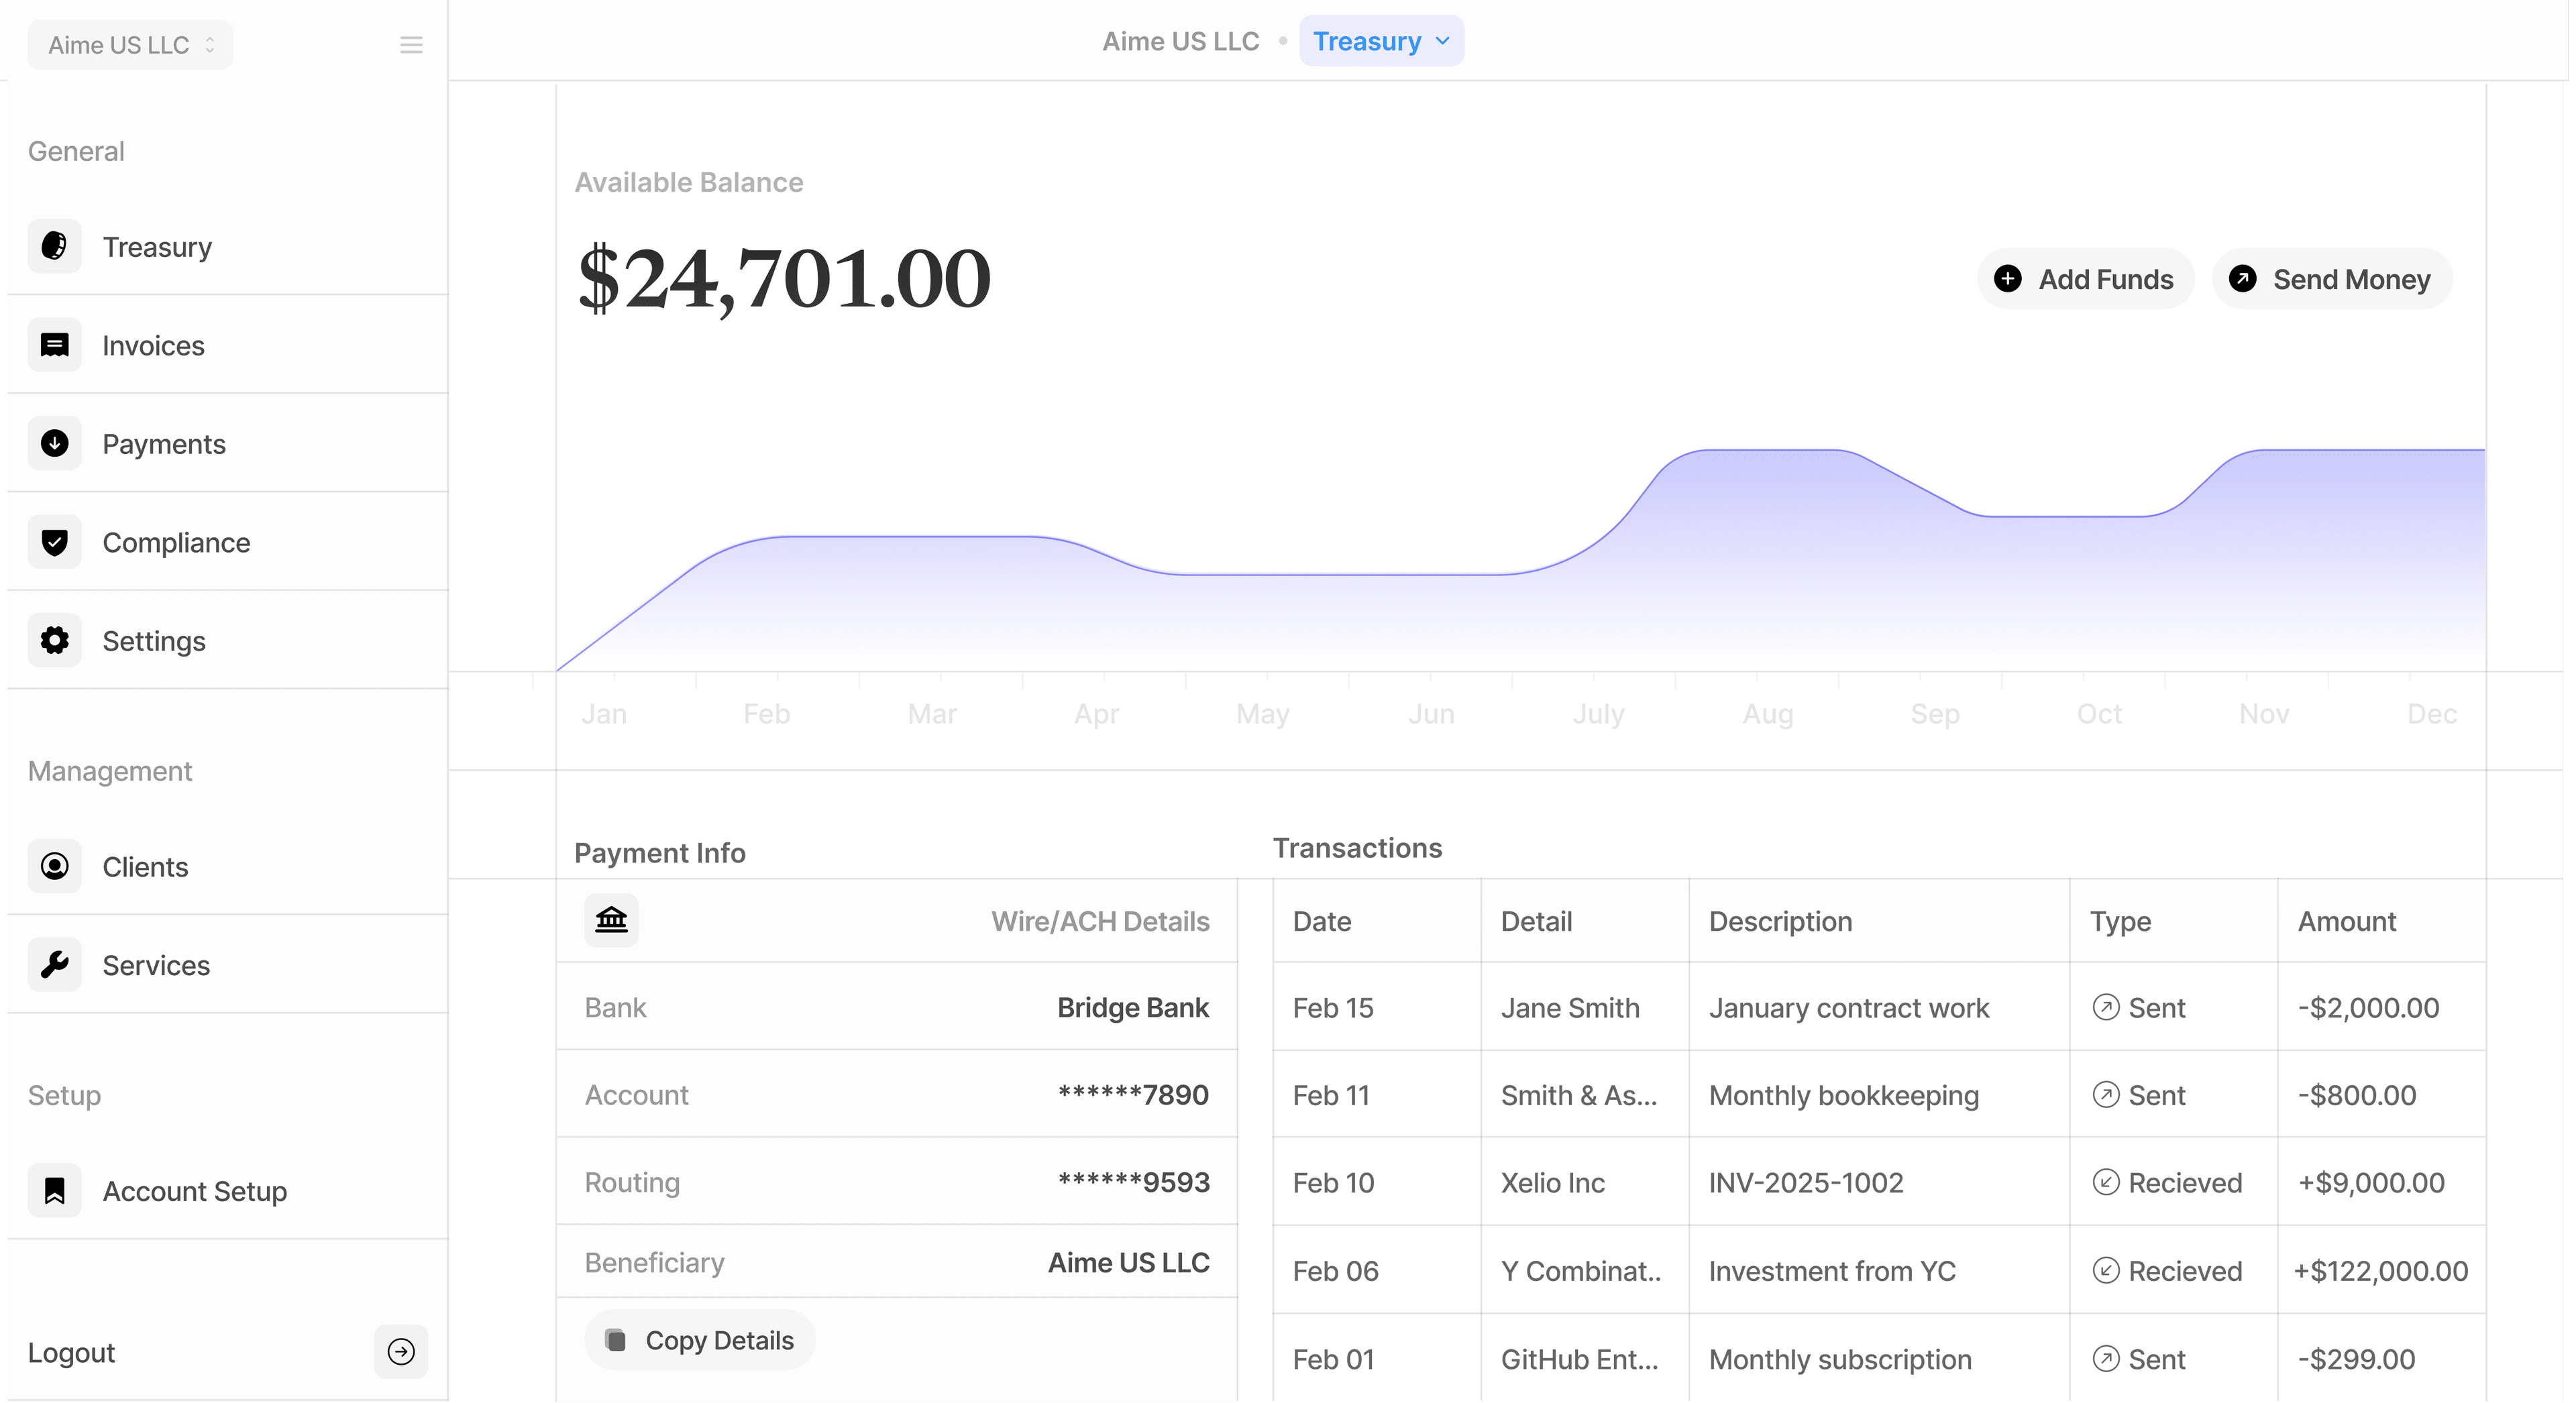
Task: Switch to the Compliance section
Action: (176, 542)
